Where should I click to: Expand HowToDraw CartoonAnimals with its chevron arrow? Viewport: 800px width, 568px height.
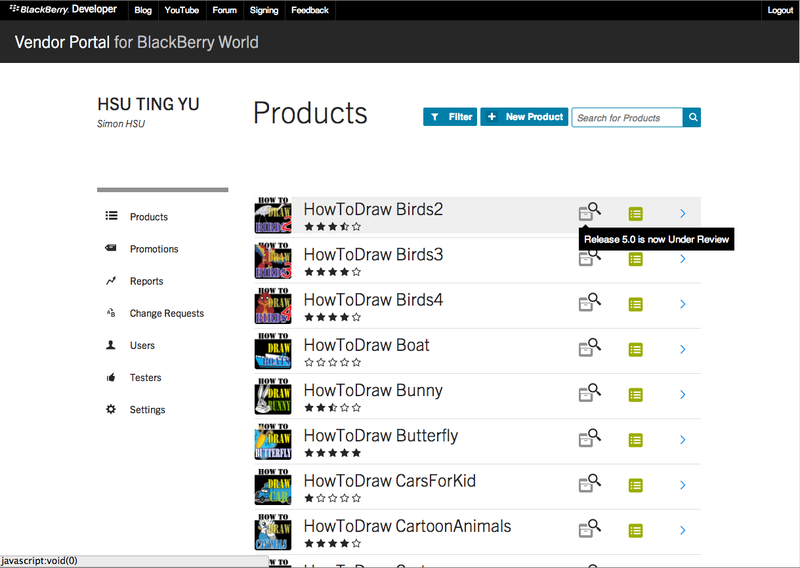pos(683,530)
